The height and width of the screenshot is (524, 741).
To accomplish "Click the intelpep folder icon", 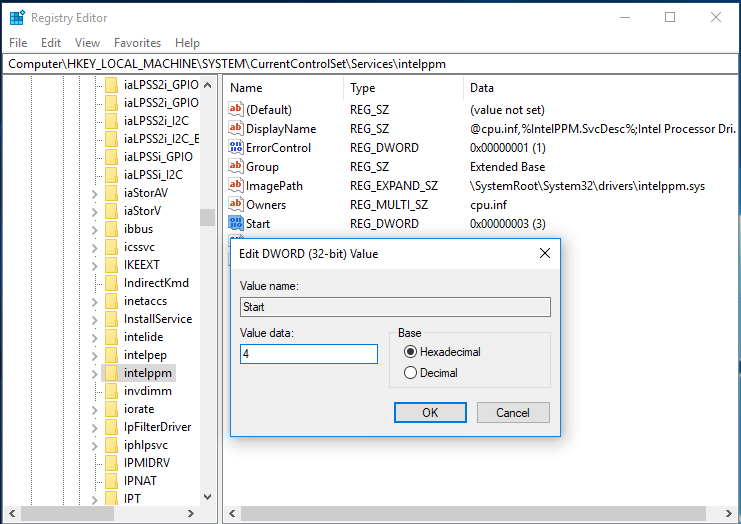I will (112, 355).
